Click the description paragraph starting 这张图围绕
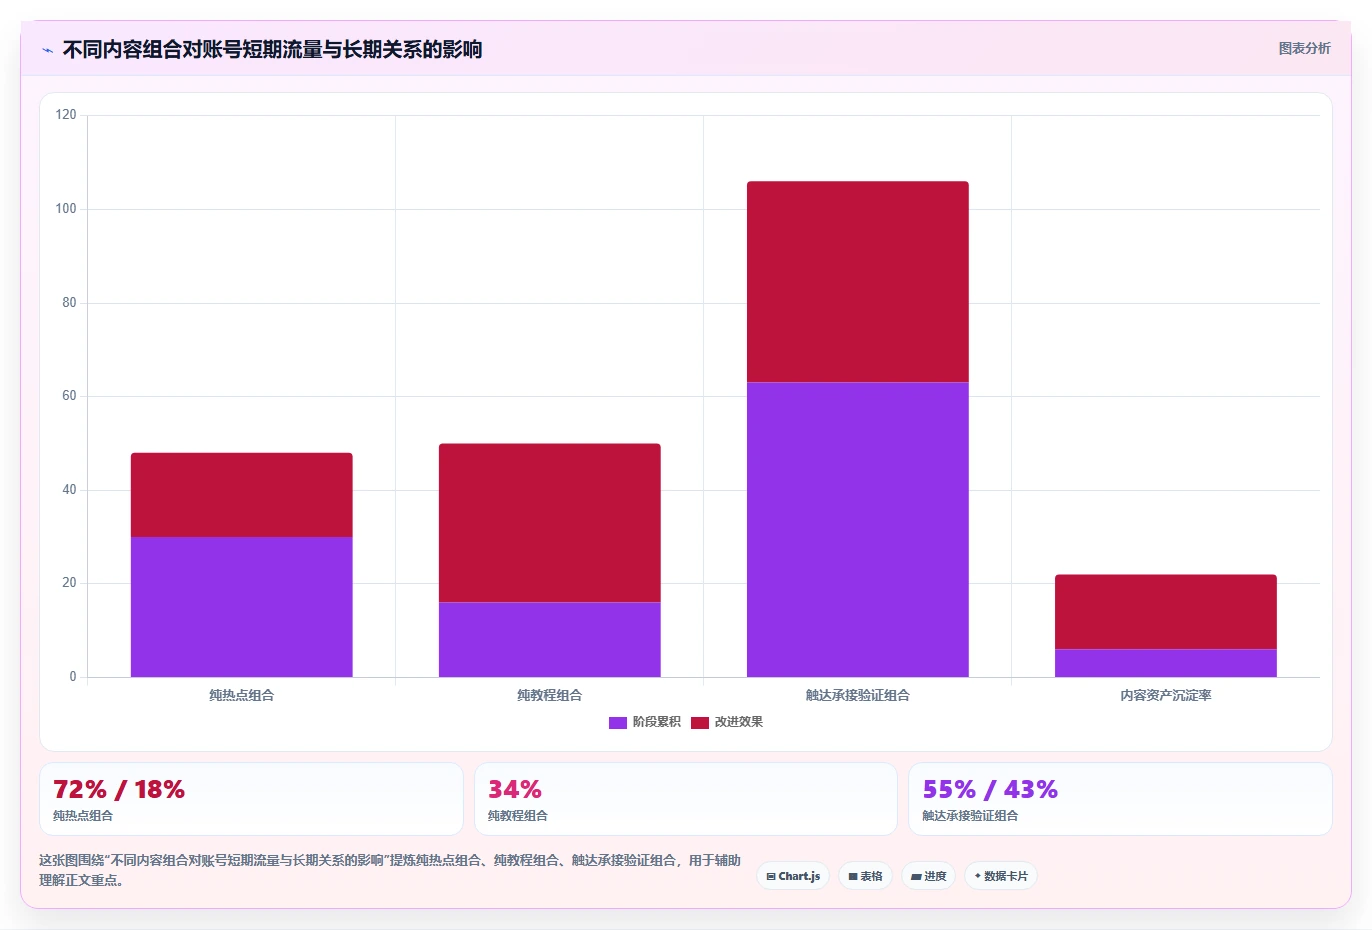Screen dimensions: 1372x930 point(390,870)
